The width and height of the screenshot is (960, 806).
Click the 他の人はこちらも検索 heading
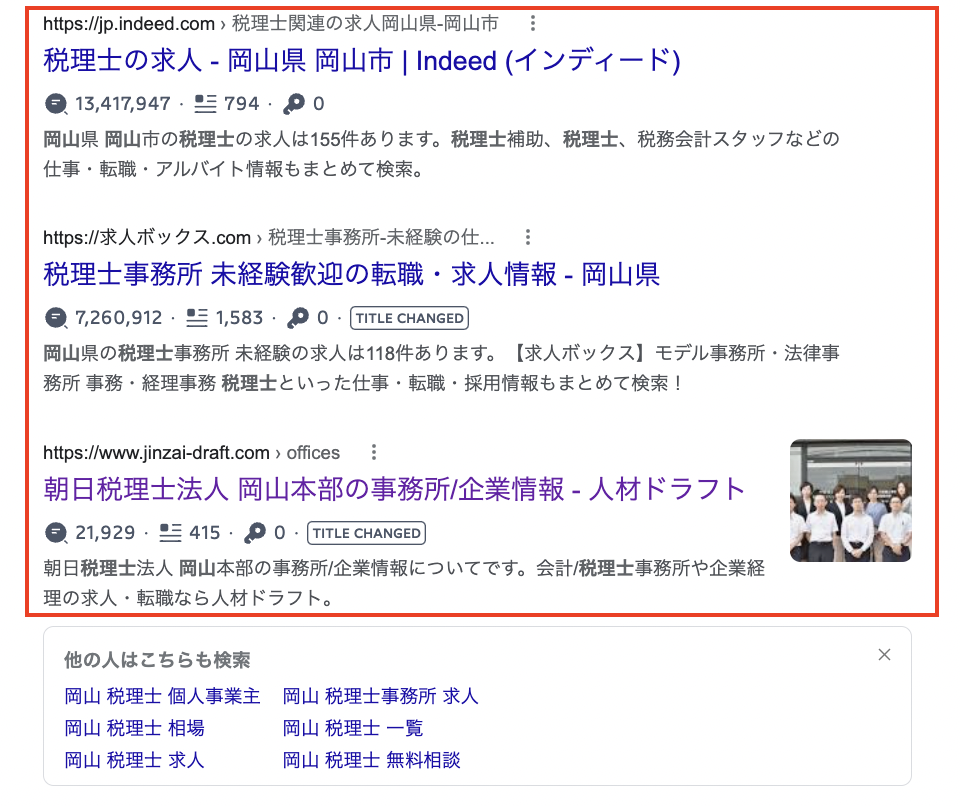157,660
